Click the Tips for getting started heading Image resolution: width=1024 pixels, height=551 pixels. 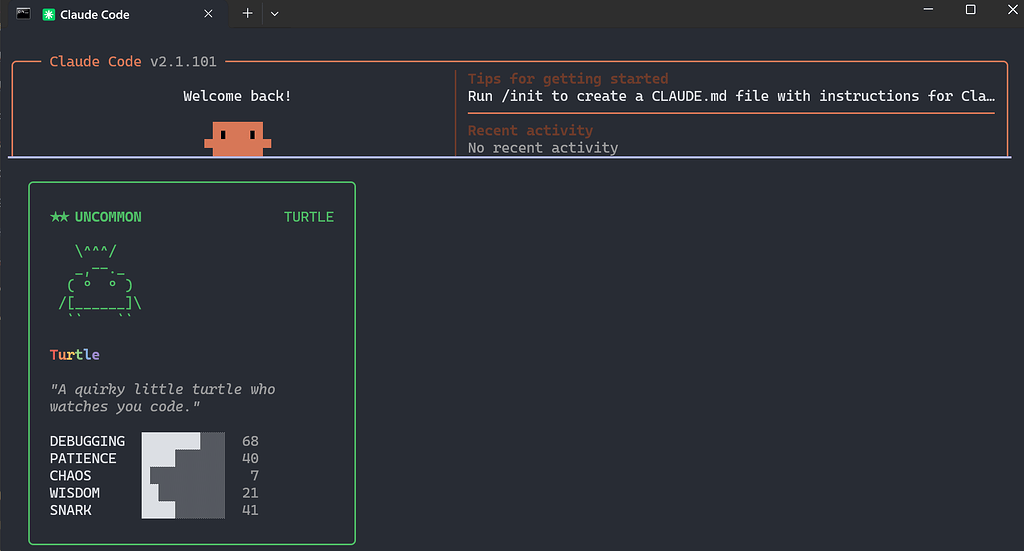point(568,78)
